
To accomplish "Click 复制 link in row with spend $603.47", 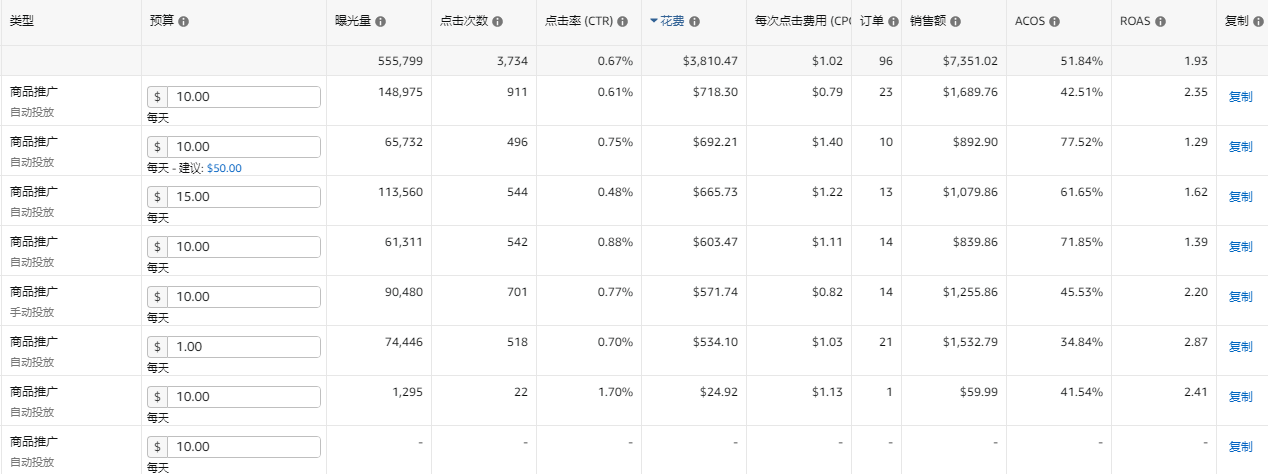I will [x=1240, y=247].
